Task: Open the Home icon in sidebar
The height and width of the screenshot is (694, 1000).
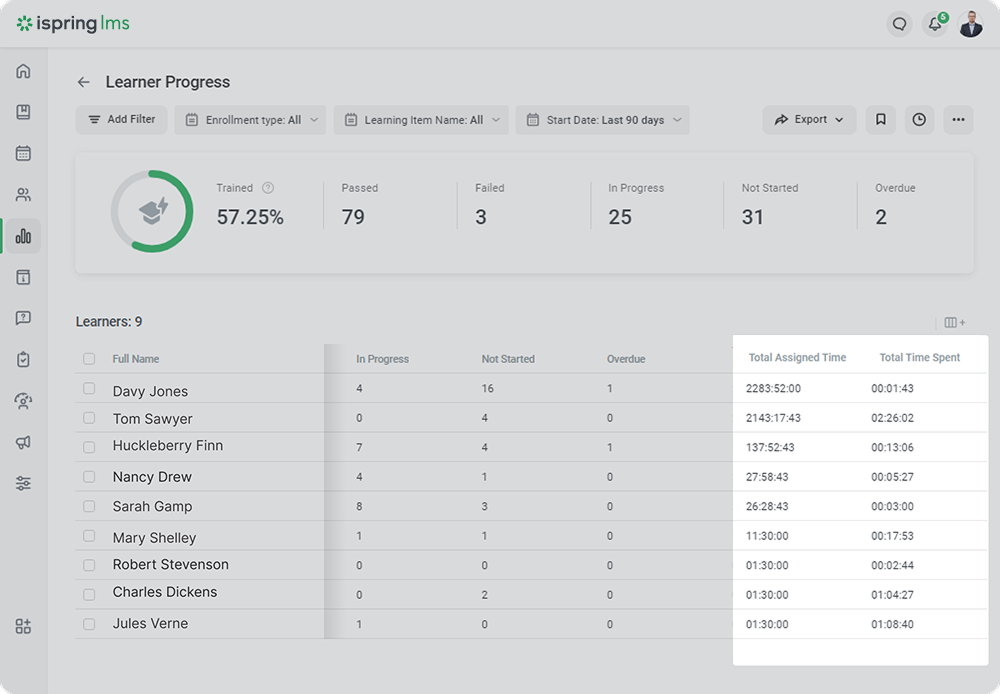Action: click(23, 71)
